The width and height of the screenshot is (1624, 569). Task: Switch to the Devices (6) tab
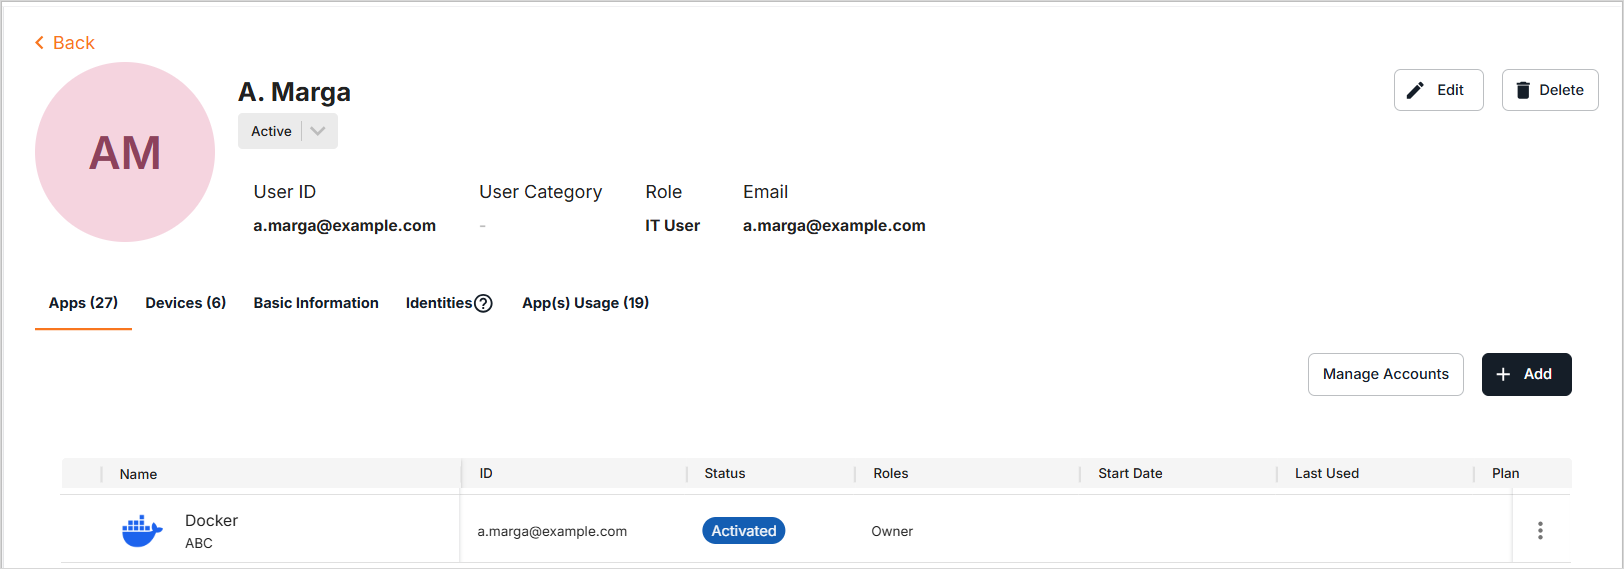[186, 303]
